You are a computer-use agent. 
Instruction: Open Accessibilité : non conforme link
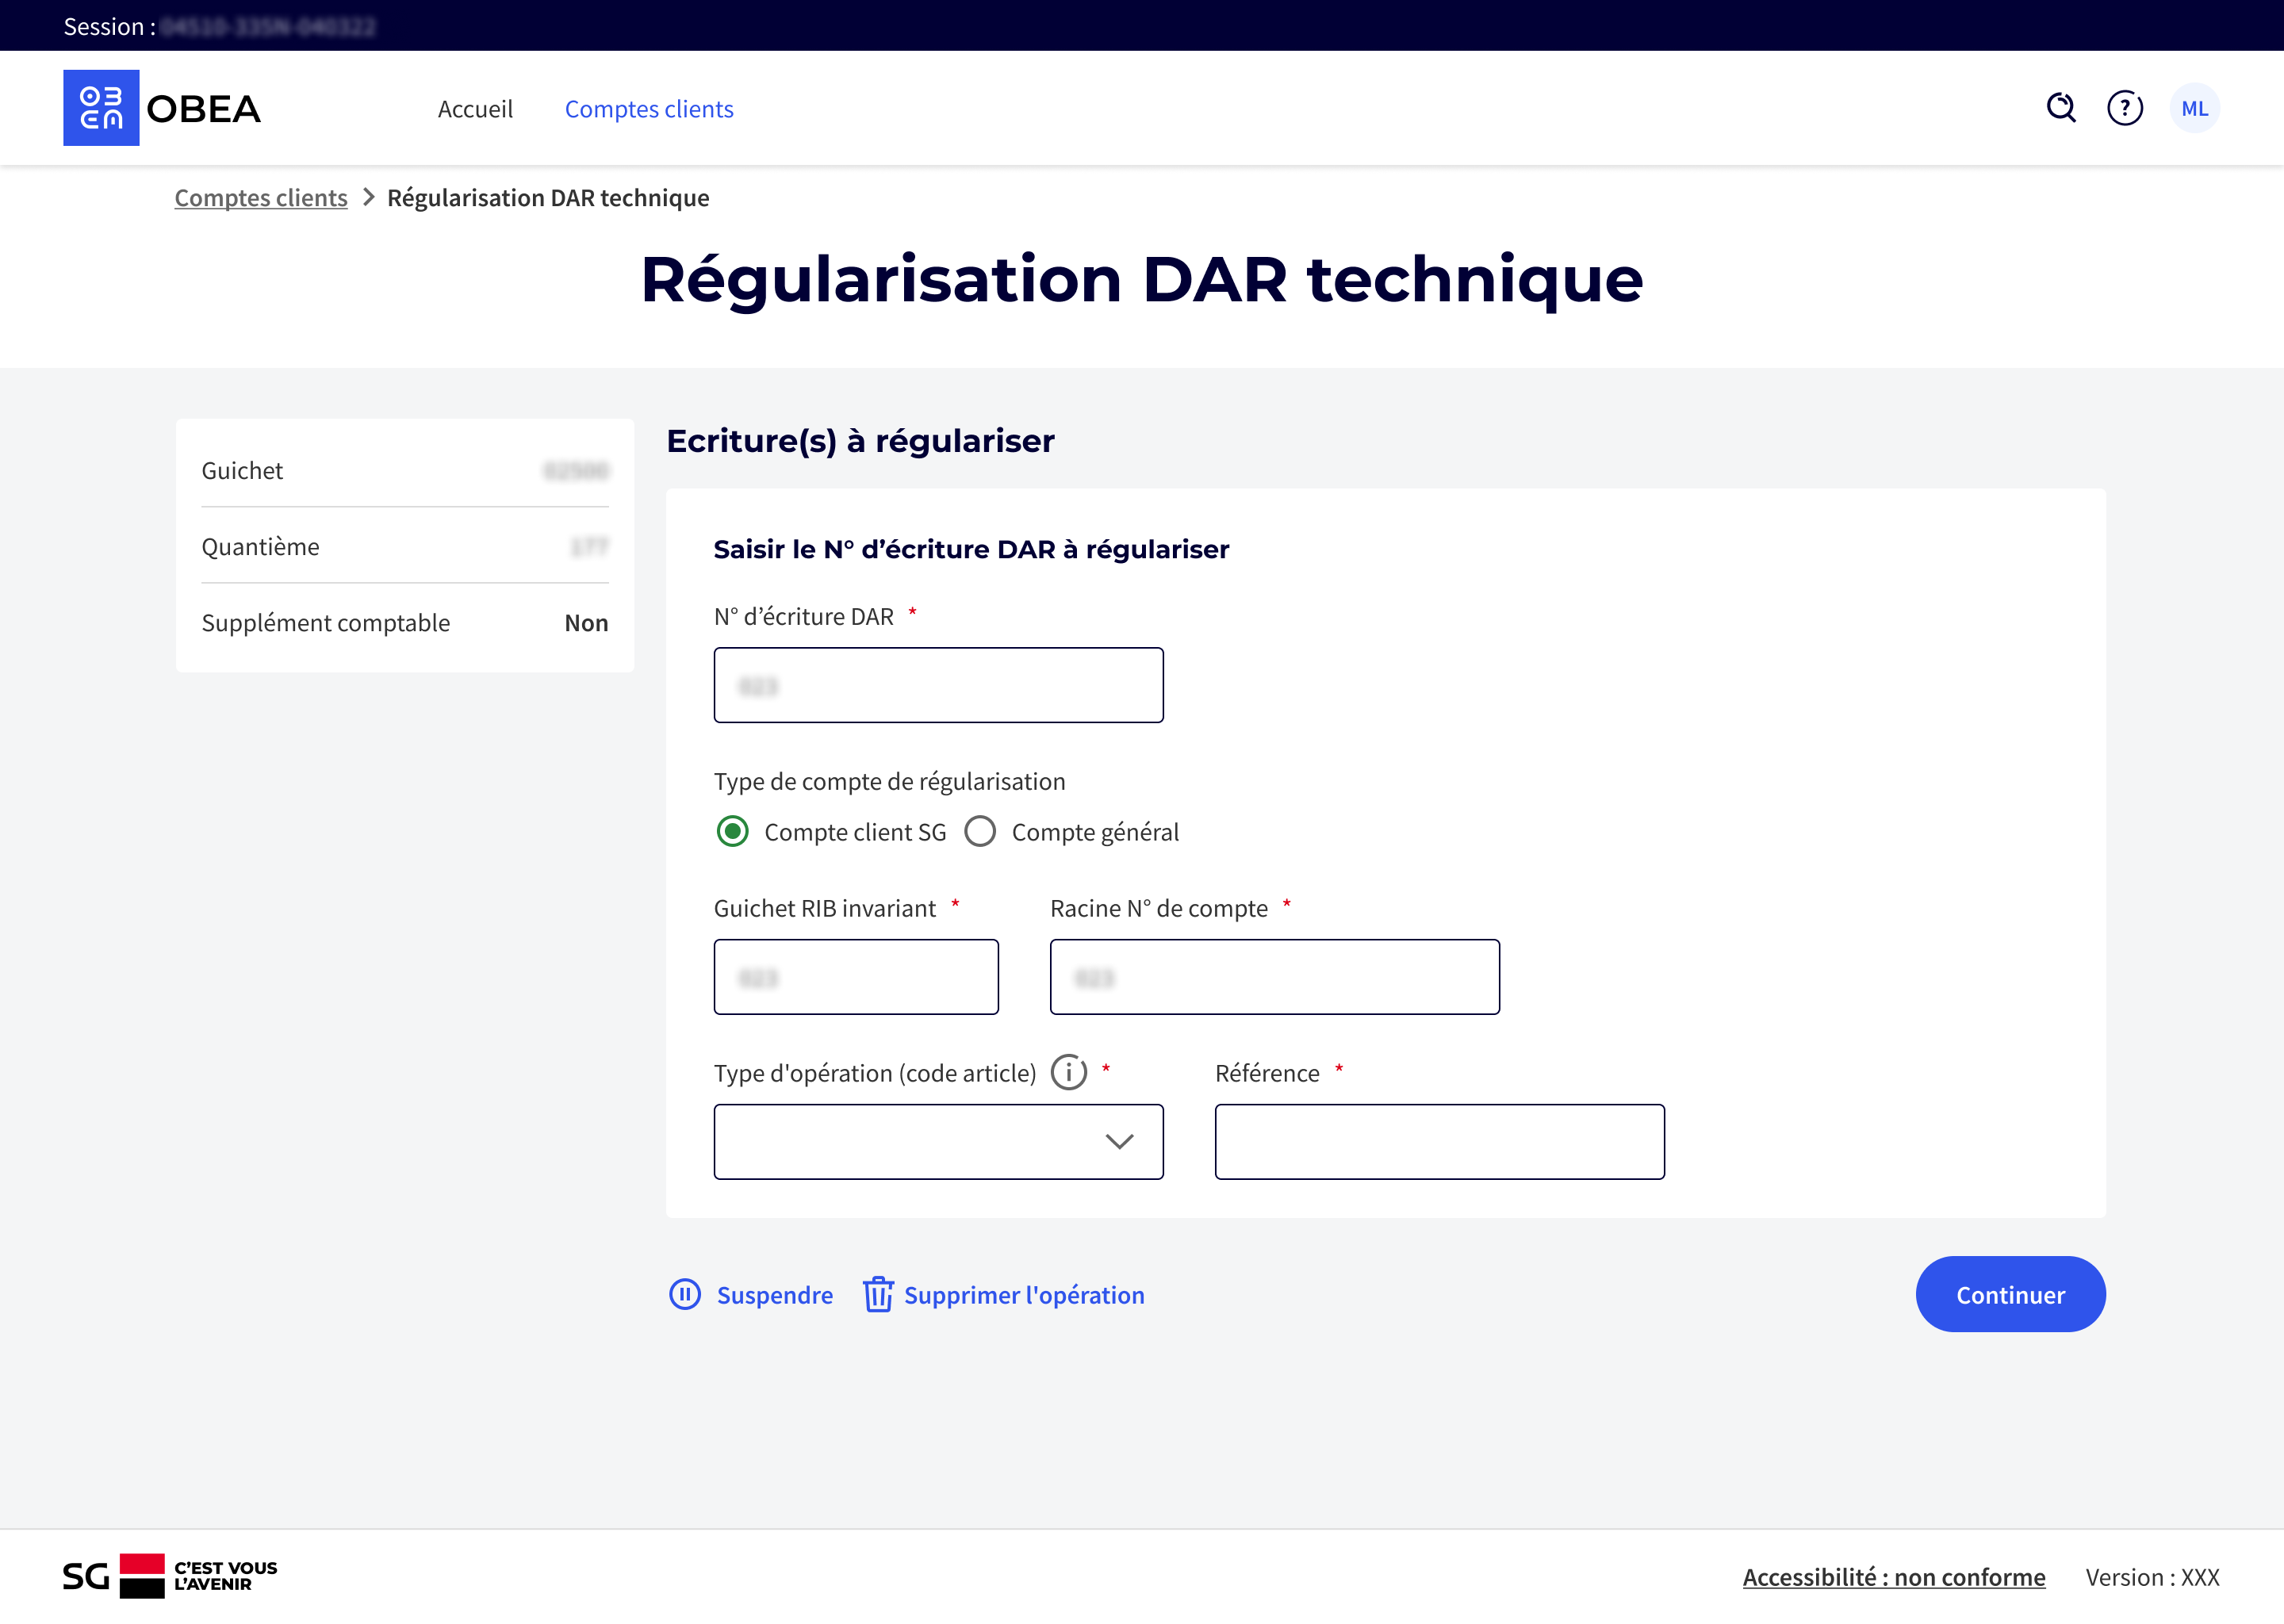point(1894,1577)
